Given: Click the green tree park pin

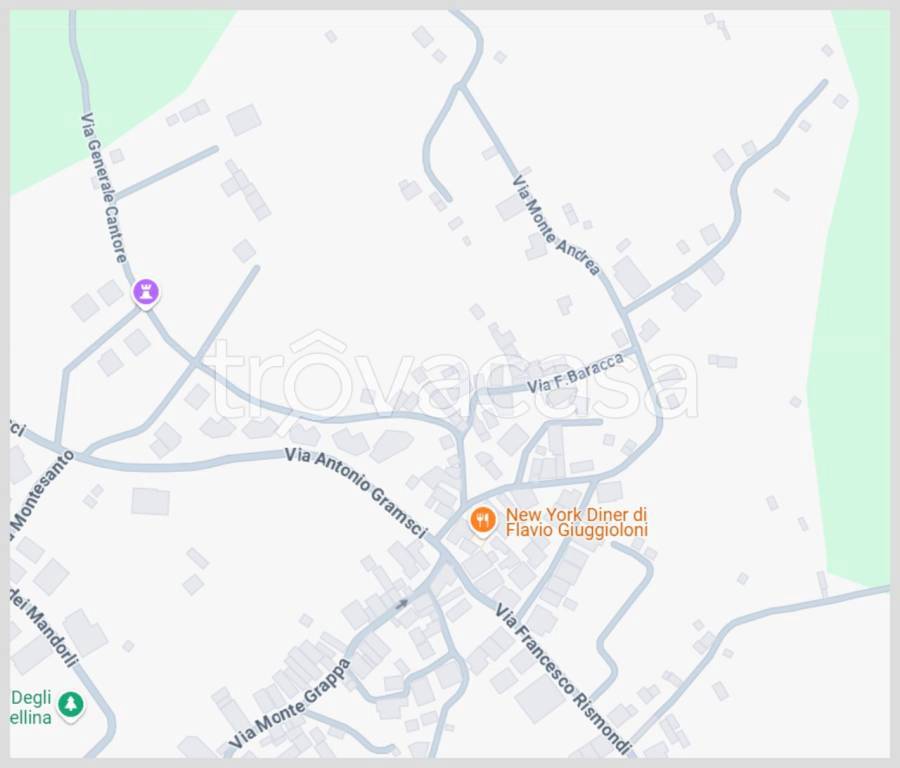Looking at the screenshot, I should pos(71,705).
